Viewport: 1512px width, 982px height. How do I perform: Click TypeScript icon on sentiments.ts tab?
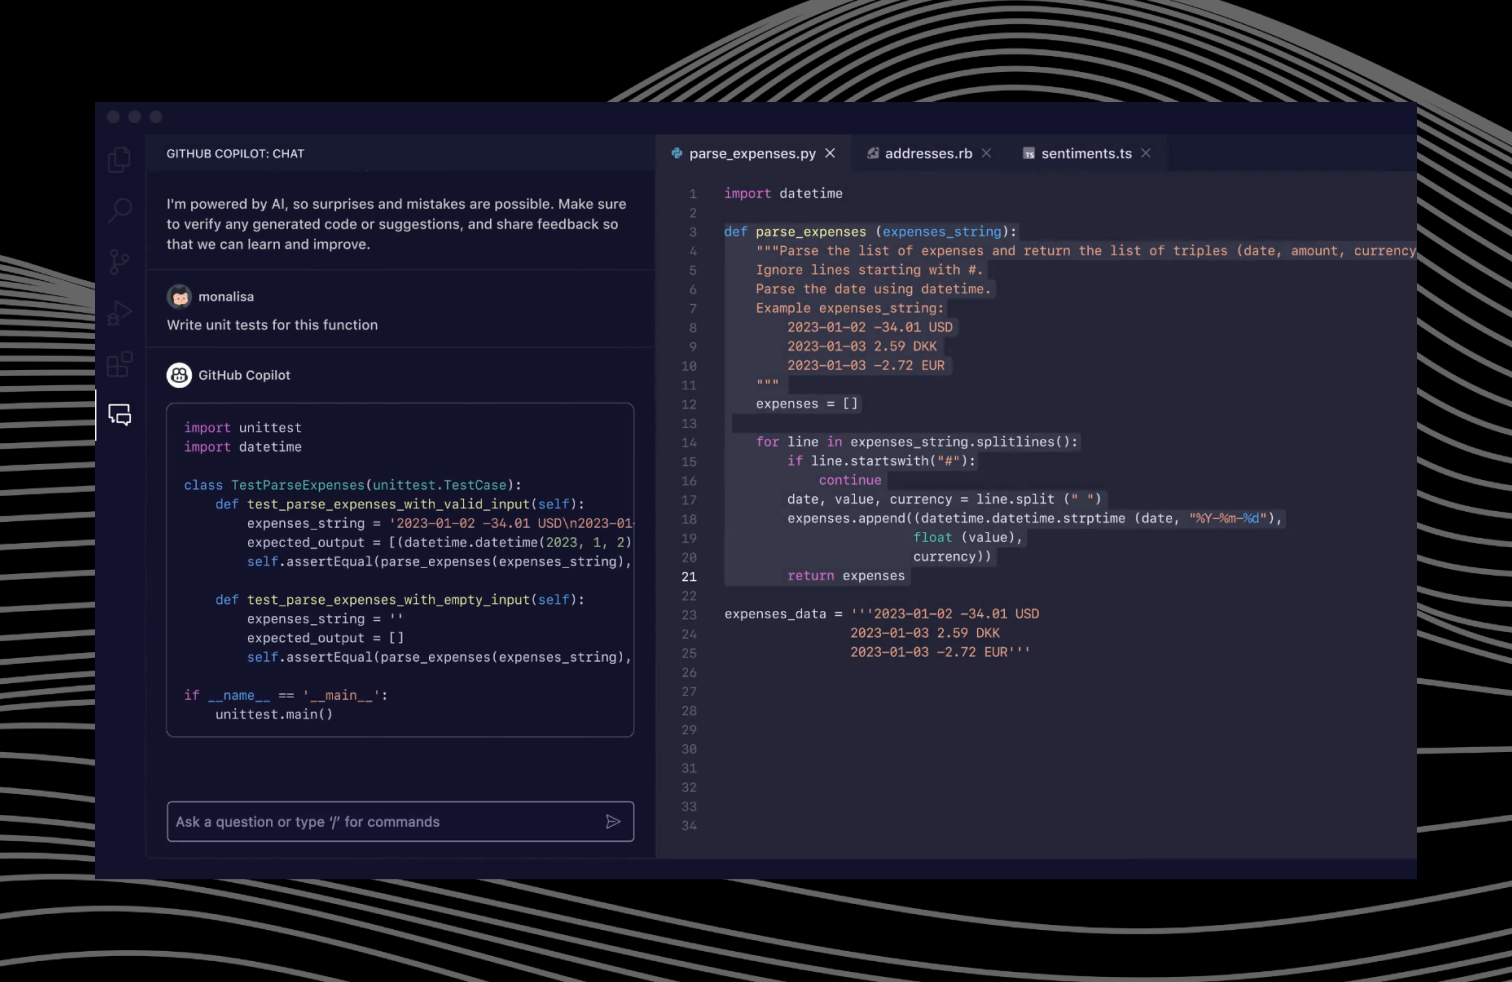click(1028, 154)
